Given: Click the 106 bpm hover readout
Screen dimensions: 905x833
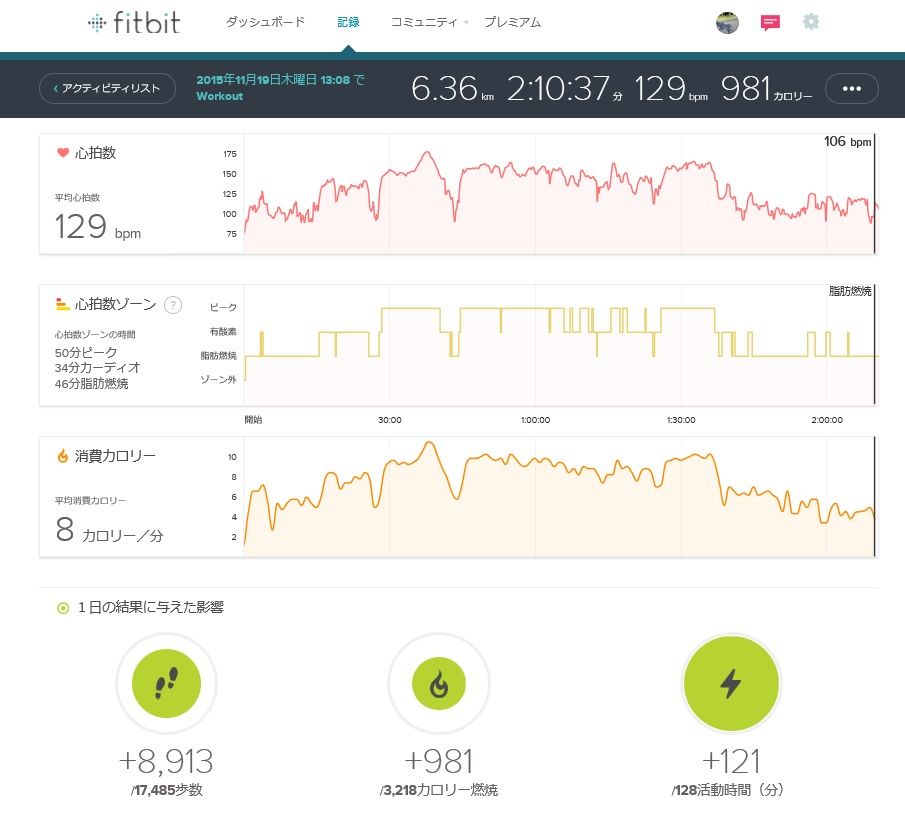Looking at the screenshot, I should [847, 141].
